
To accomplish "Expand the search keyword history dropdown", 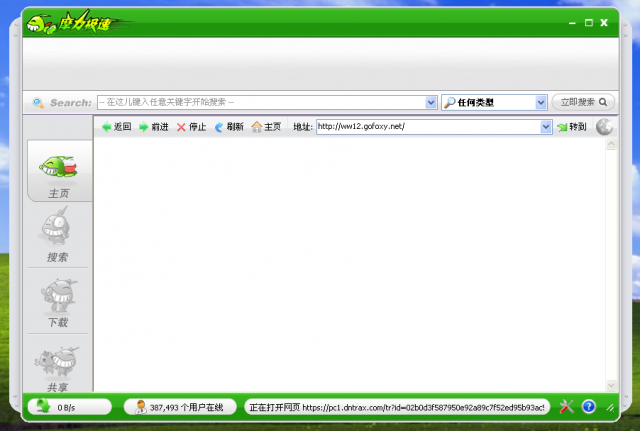I will coord(431,102).
